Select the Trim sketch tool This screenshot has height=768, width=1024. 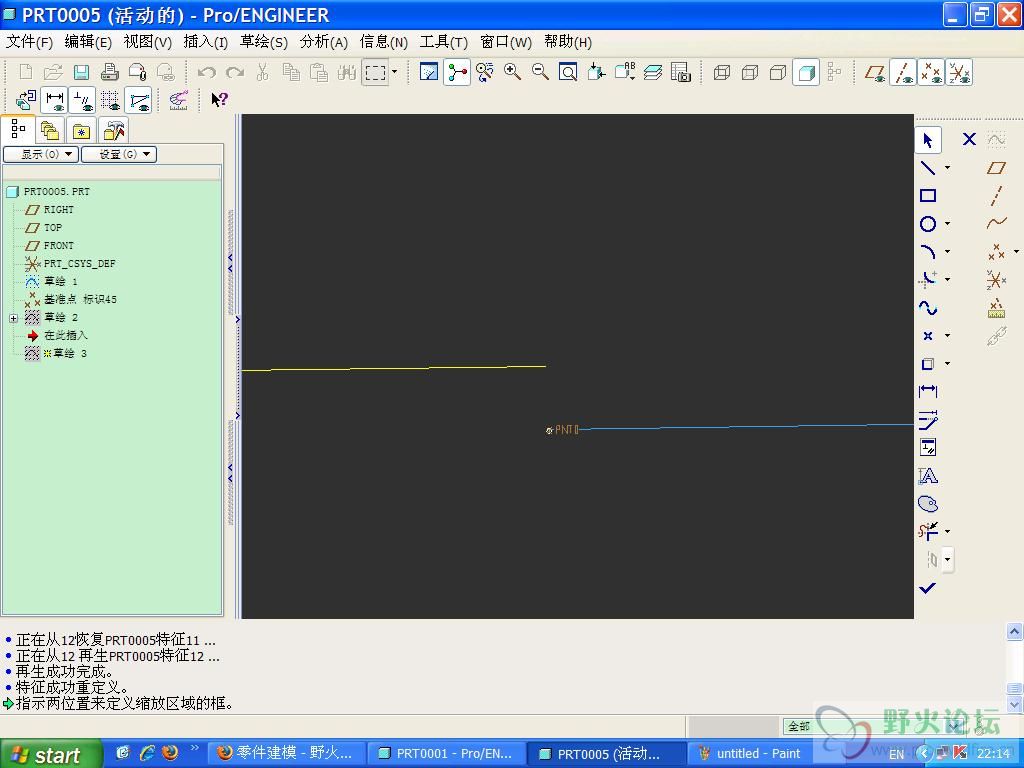[x=927, y=531]
